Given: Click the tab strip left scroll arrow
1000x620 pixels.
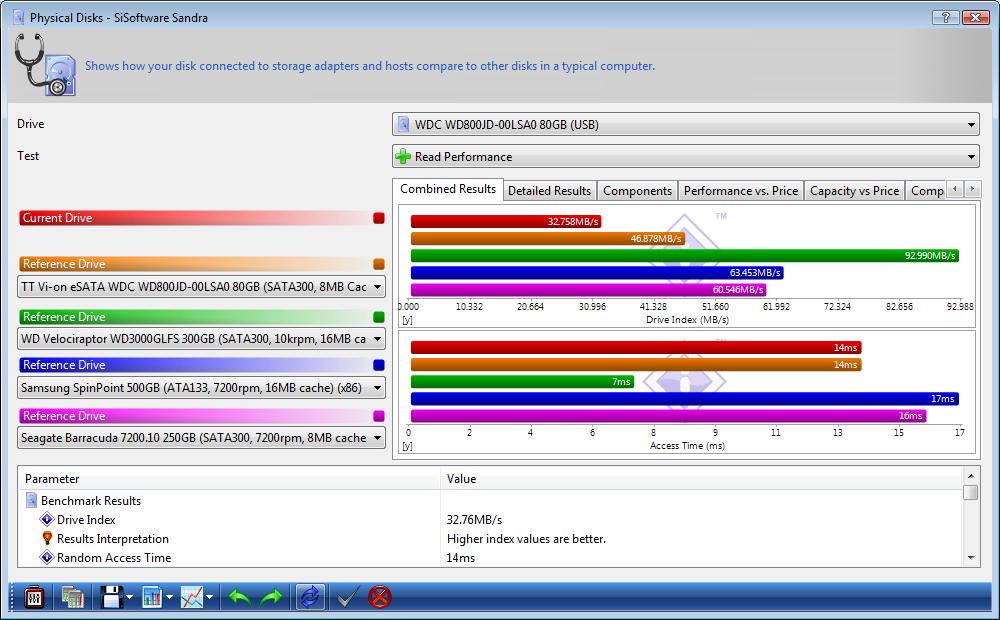Looking at the screenshot, I should point(955,189).
